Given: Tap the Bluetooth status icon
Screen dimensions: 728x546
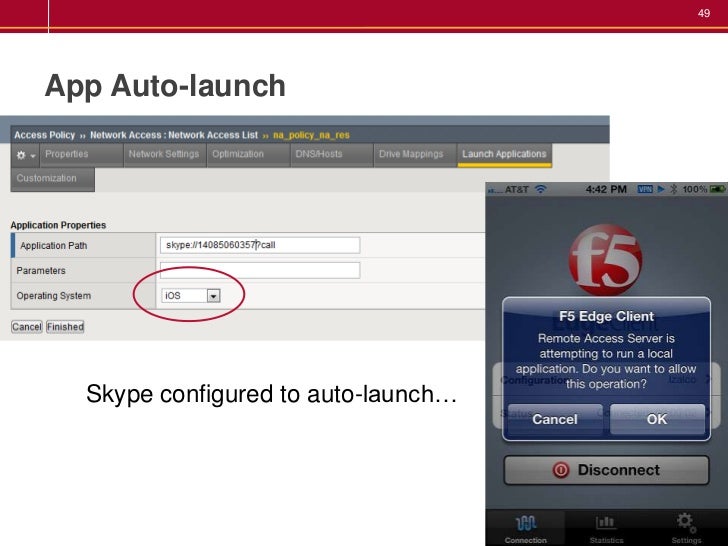Looking at the screenshot, I should tap(674, 189).
